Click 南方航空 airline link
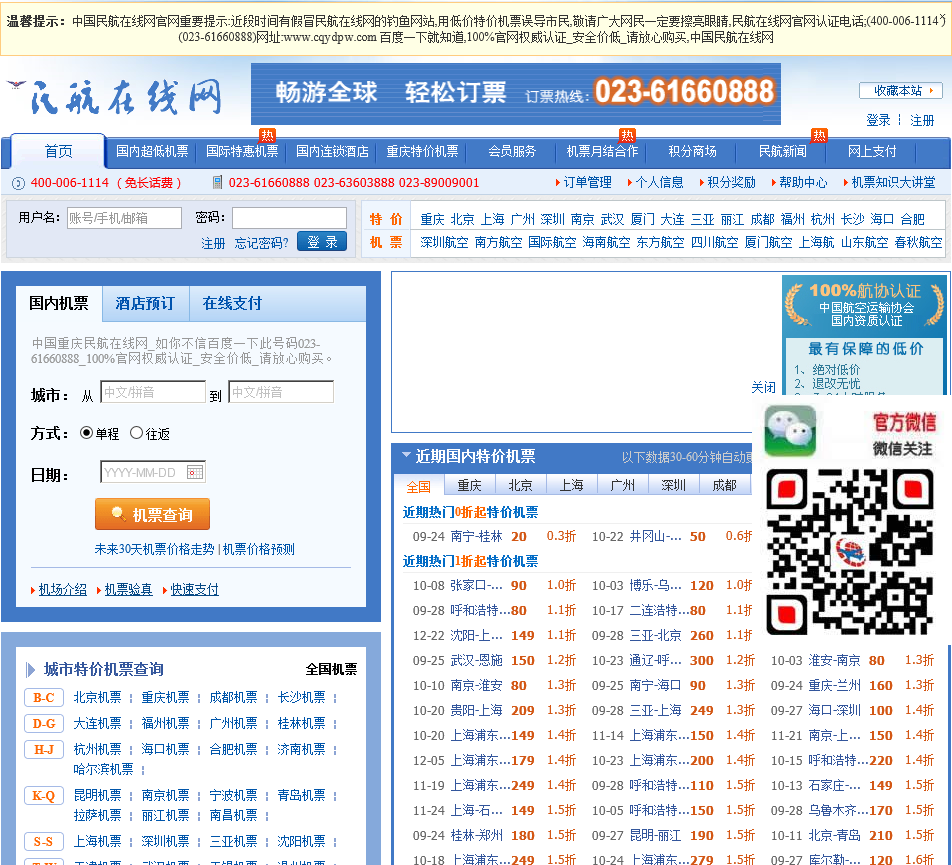952x865 pixels. coord(498,242)
